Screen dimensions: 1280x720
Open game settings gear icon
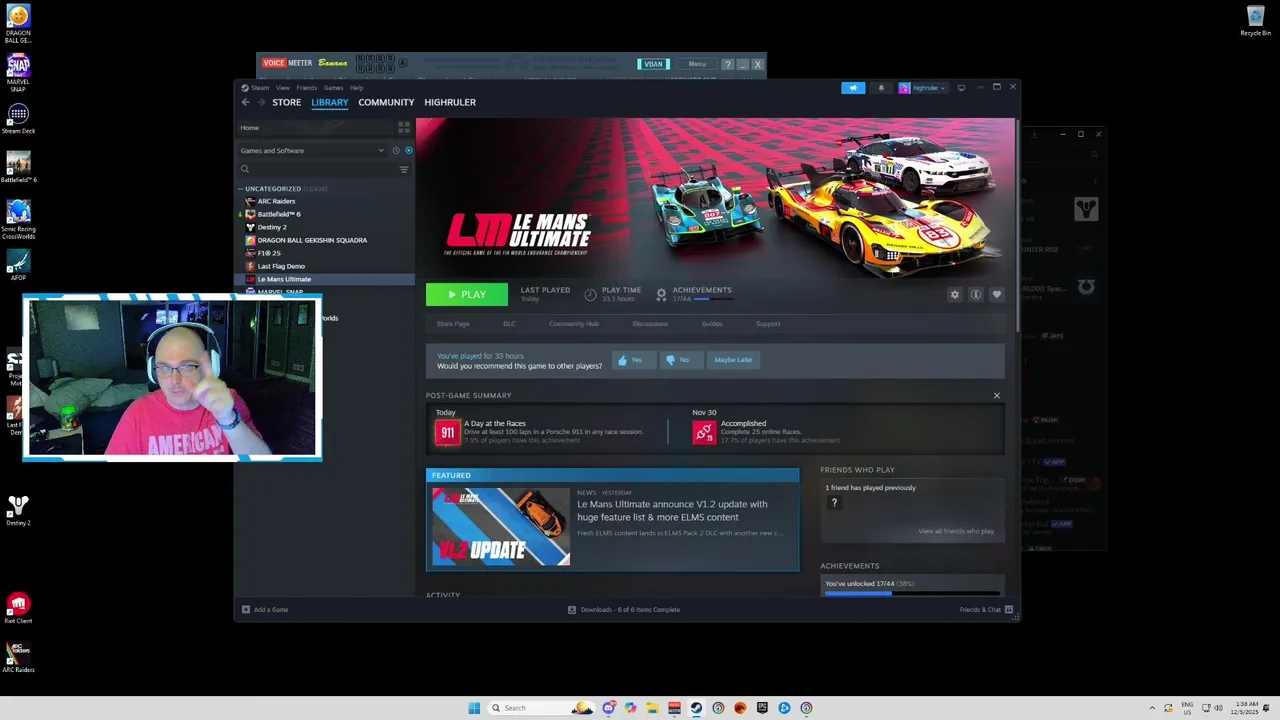(954, 294)
